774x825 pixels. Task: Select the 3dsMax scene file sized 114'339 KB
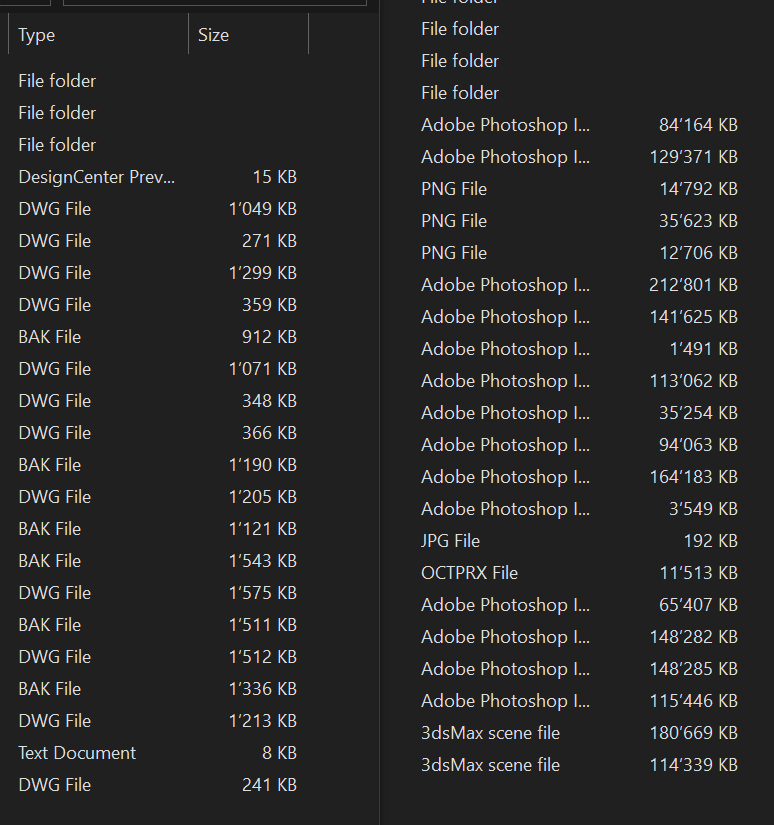point(491,765)
